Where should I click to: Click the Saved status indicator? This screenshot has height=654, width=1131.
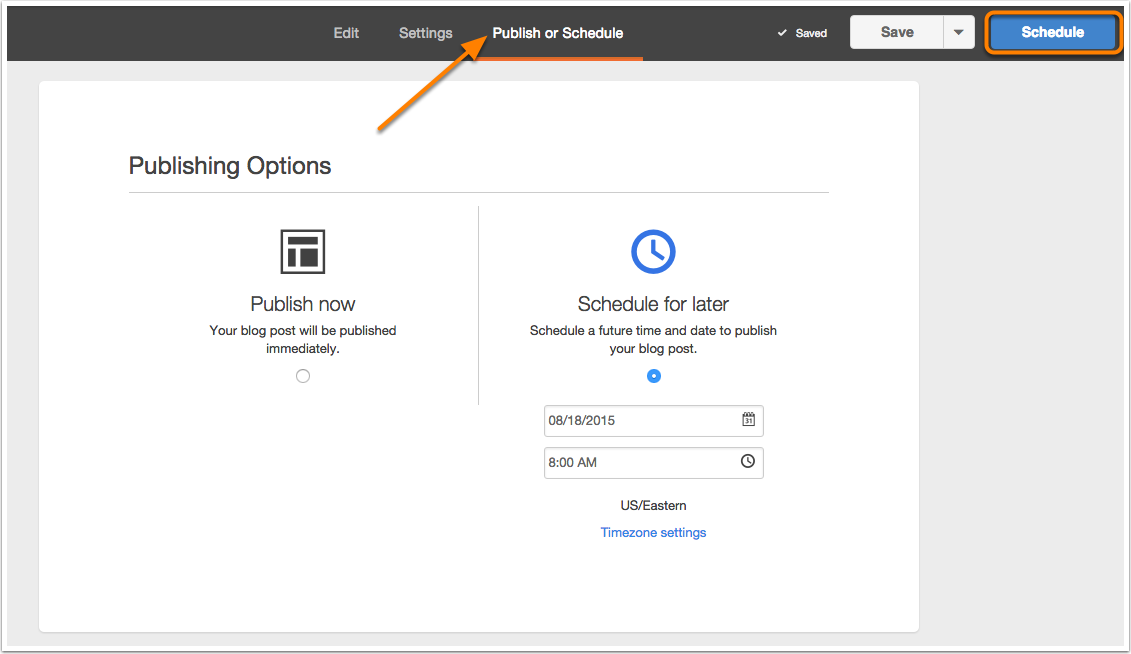click(802, 33)
